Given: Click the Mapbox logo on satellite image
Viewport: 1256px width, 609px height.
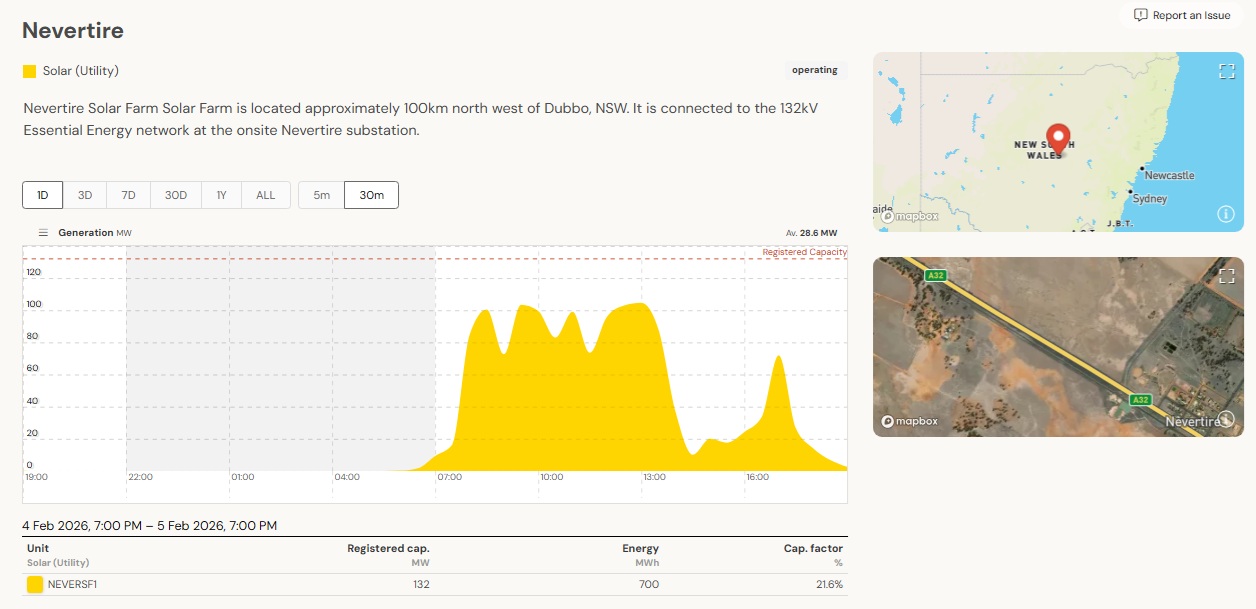Looking at the screenshot, I should click(x=909, y=421).
